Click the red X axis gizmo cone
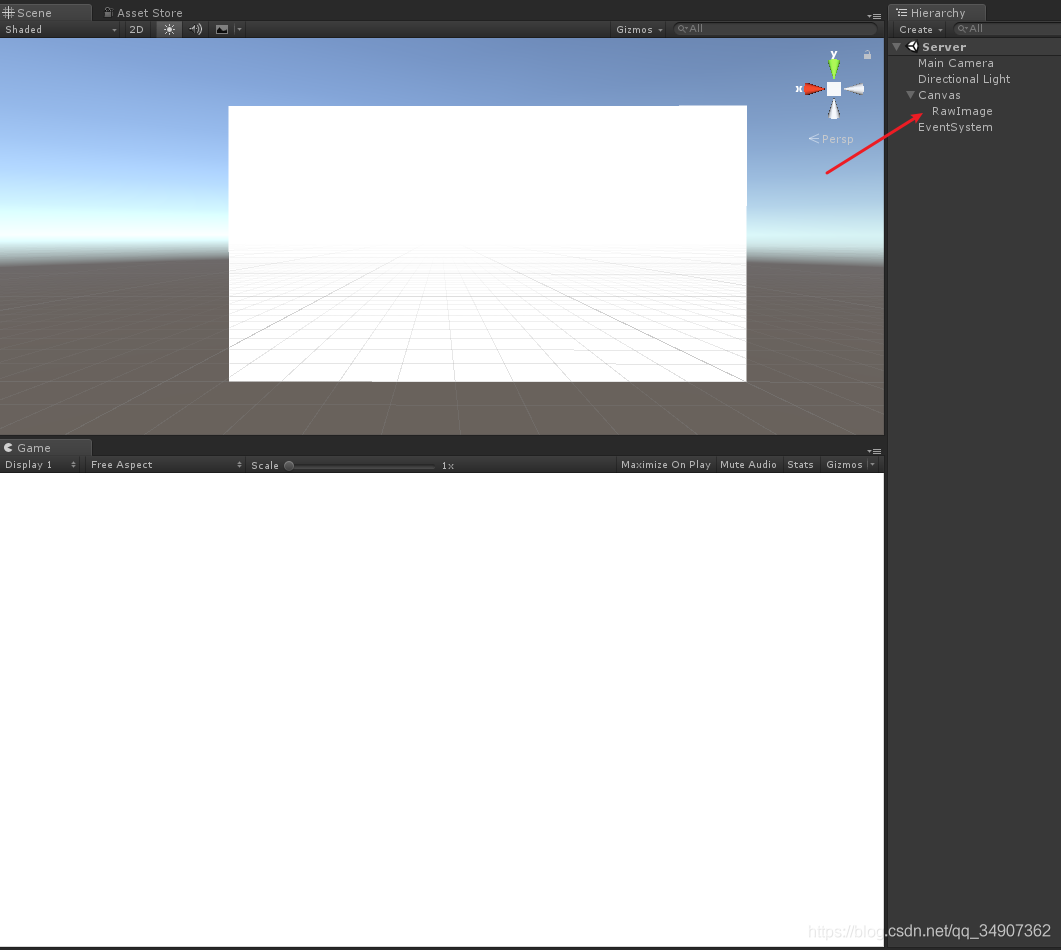Screen dimensions: 1061x950 point(813,89)
